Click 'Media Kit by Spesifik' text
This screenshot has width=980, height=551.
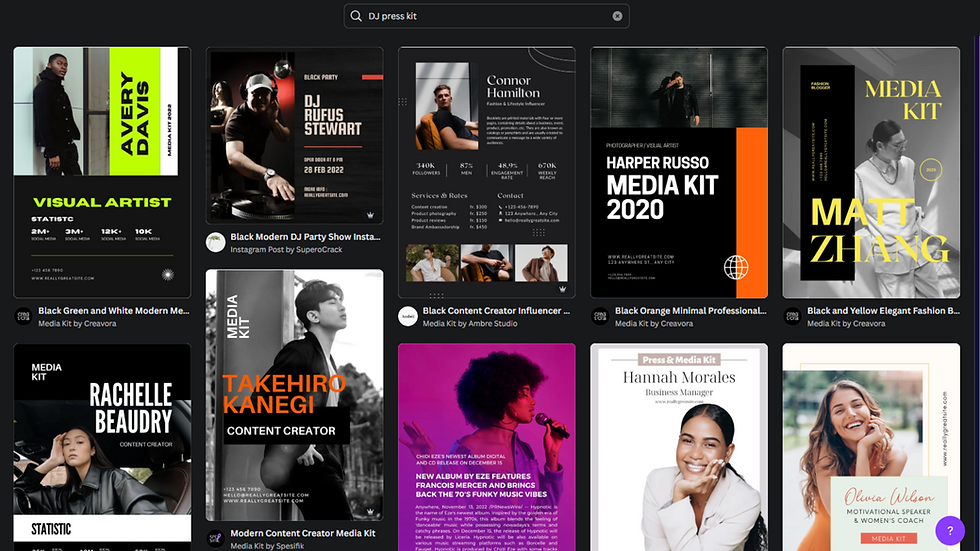click(x=267, y=546)
